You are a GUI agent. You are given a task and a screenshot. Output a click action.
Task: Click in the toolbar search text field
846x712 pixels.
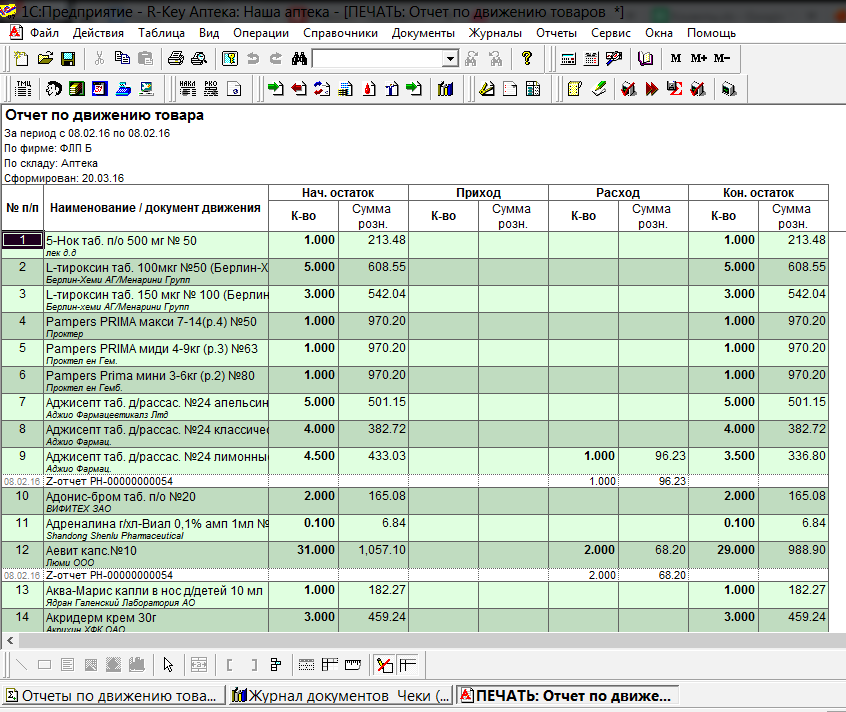pyautogui.click(x=376, y=59)
